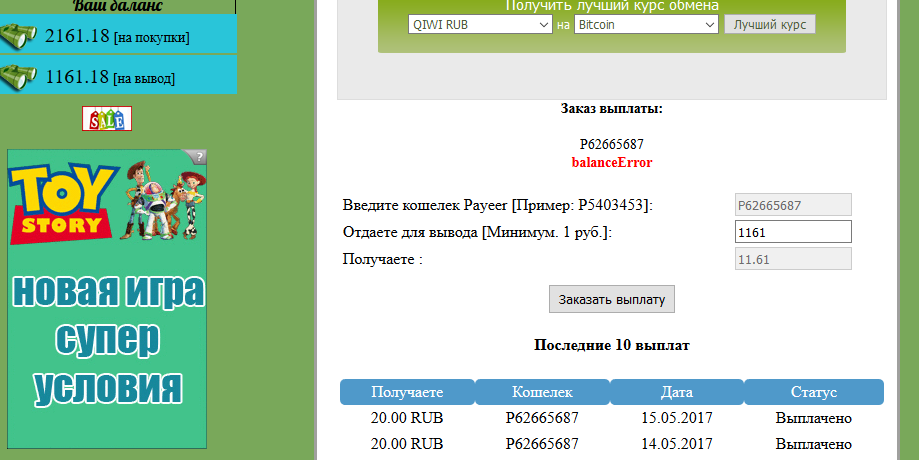
Task: Click the 1161.18 на вывод balance
Action: pos(110,77)
